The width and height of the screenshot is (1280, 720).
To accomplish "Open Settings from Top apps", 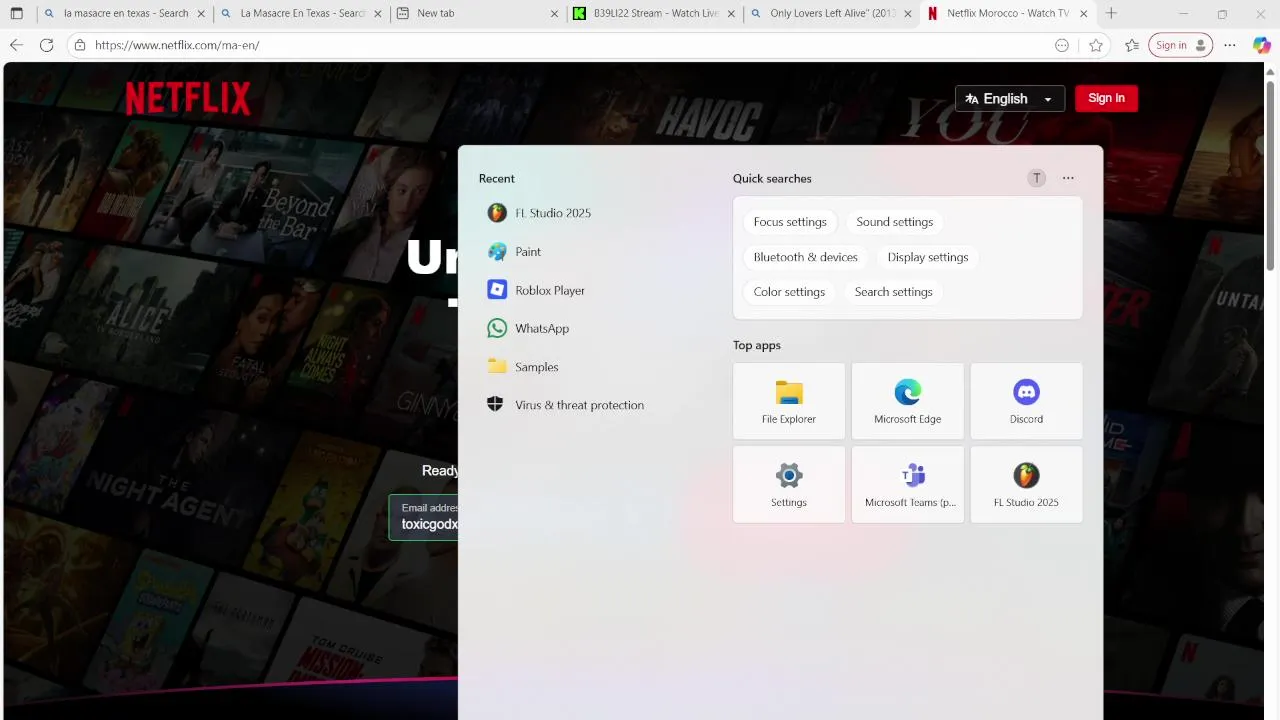I will [789, 484].
